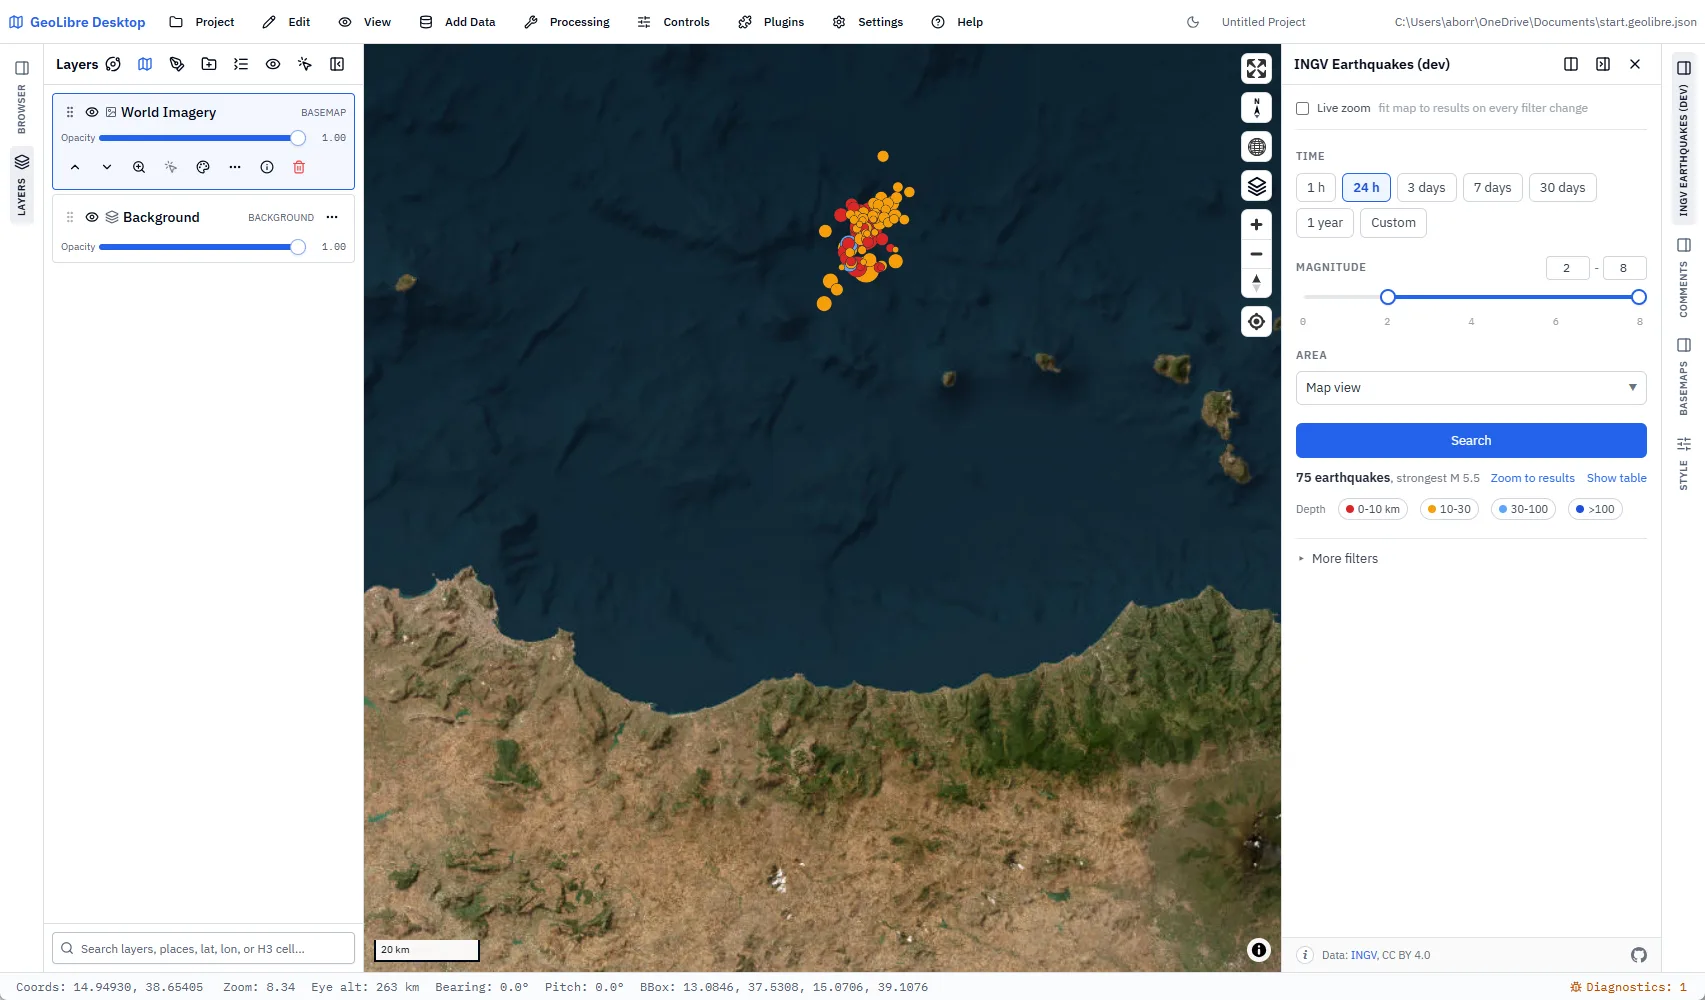Click the blue Search button
The width and height of the screenshot is (1705, 1000).
click(x=1471, y=440)
